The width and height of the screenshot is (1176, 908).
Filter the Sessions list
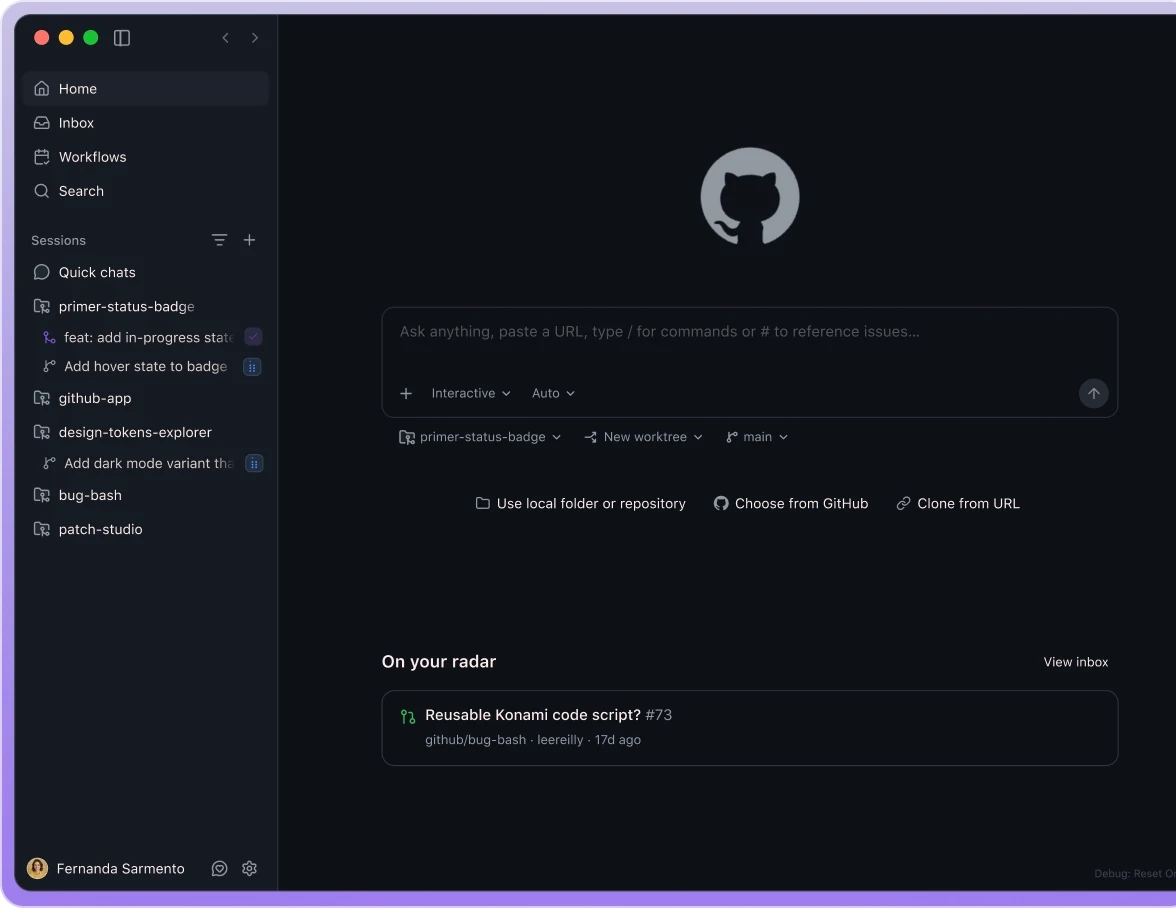pos(219,240)
